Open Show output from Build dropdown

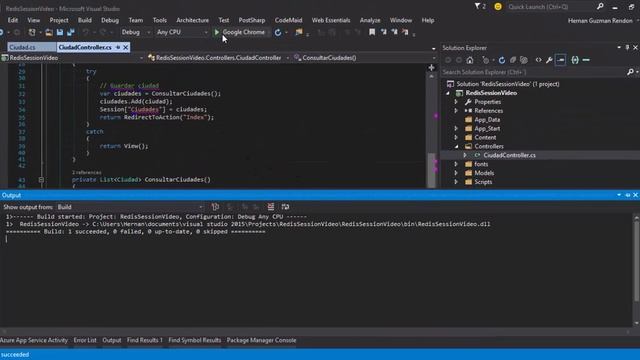coord(130,207)
